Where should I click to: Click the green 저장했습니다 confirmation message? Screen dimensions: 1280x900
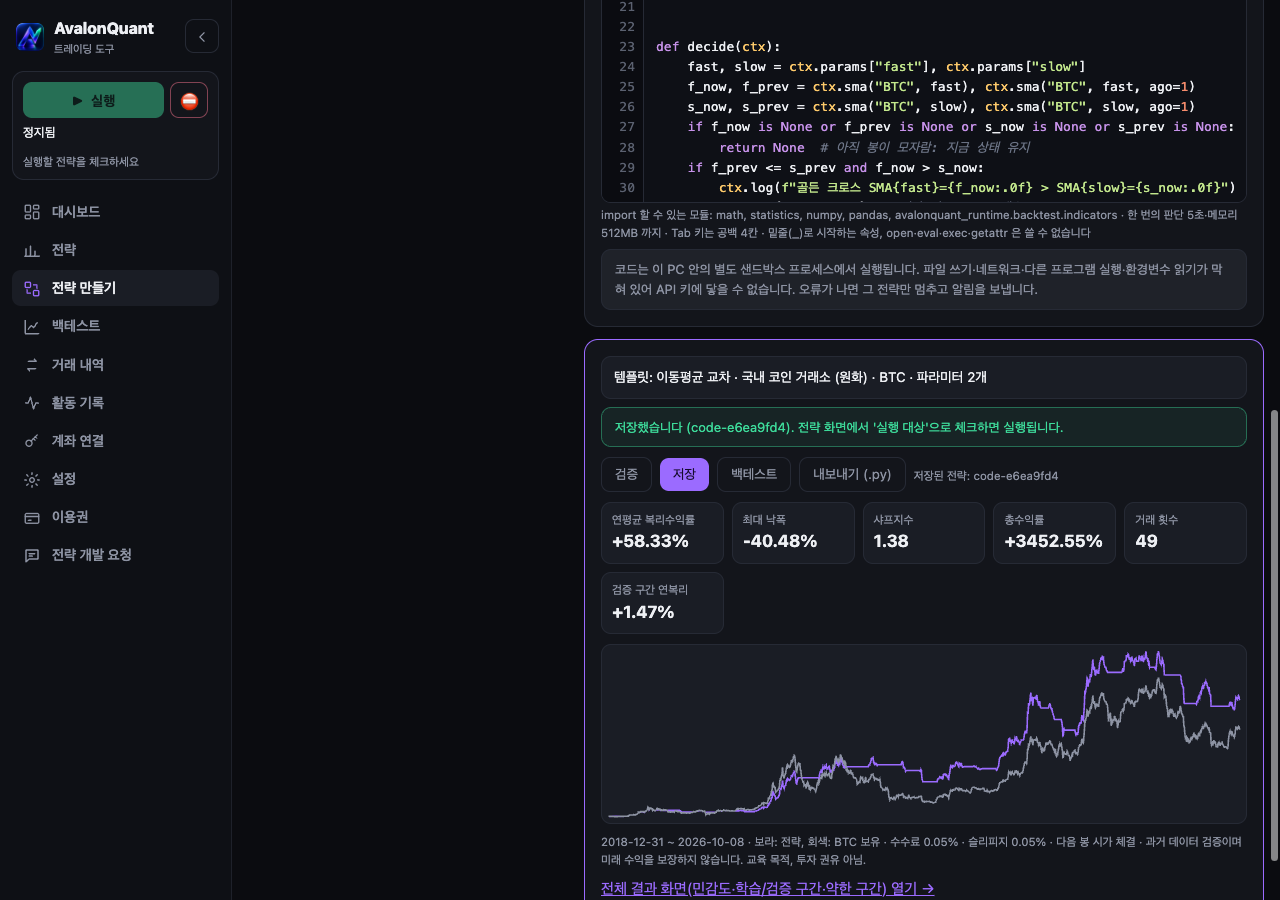[x=924, y=427]
